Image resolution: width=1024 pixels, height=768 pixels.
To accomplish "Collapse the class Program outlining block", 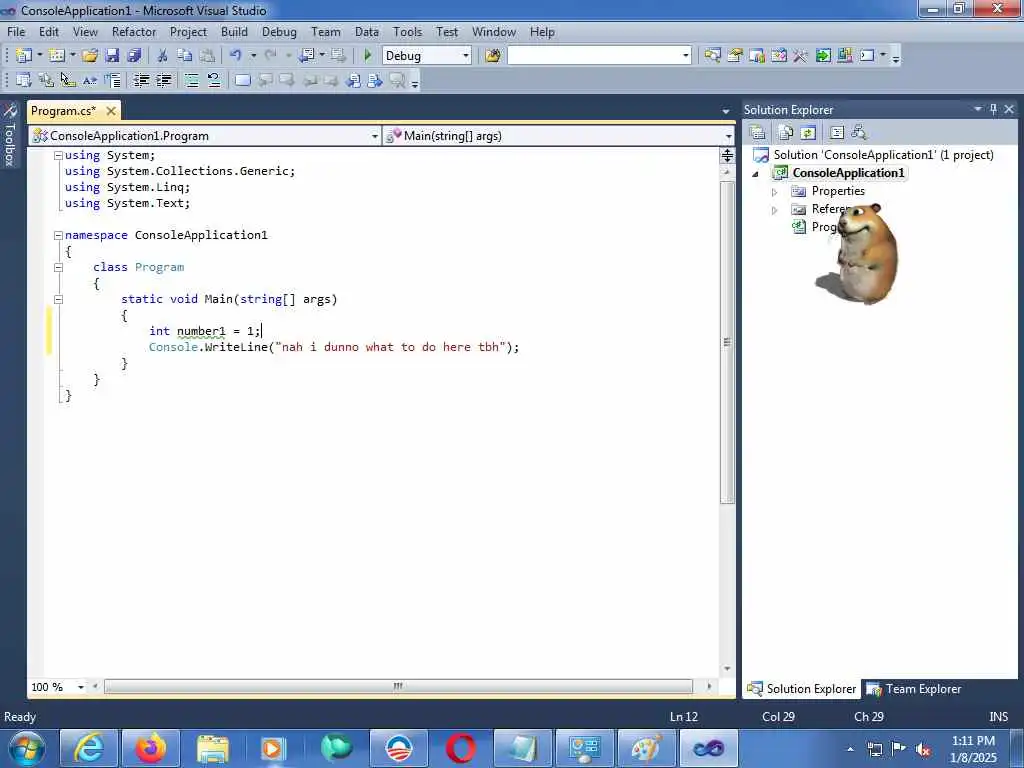I will 58,267.
